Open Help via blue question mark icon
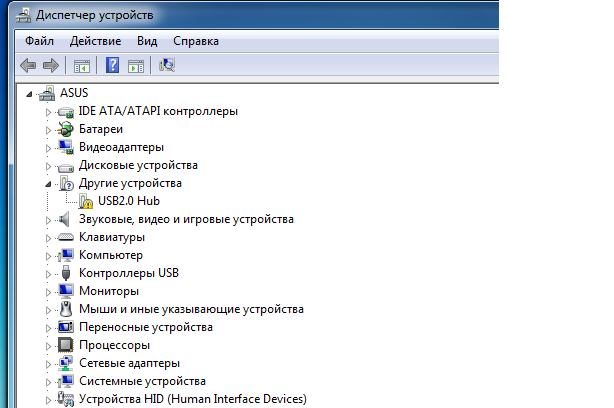614x408 pixels. [112, 65]
